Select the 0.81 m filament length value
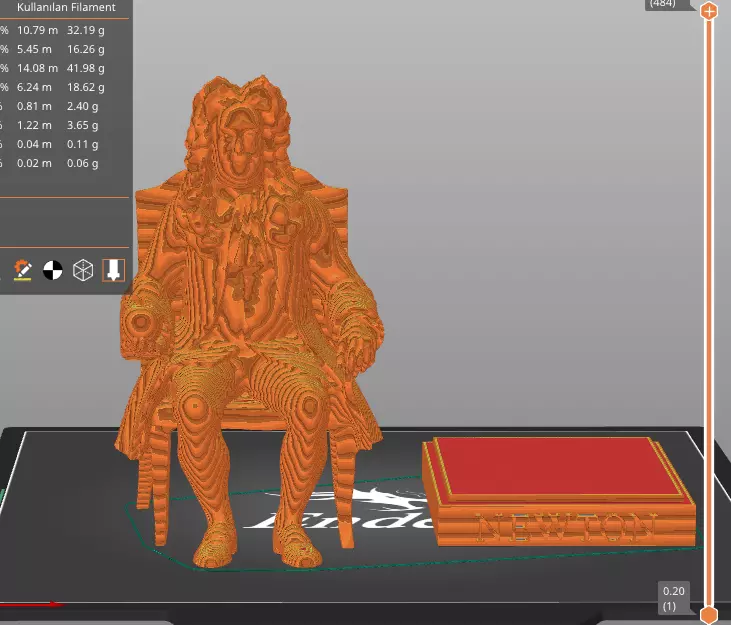This screenshot has width=731, height=625. (x=34, y=106)
